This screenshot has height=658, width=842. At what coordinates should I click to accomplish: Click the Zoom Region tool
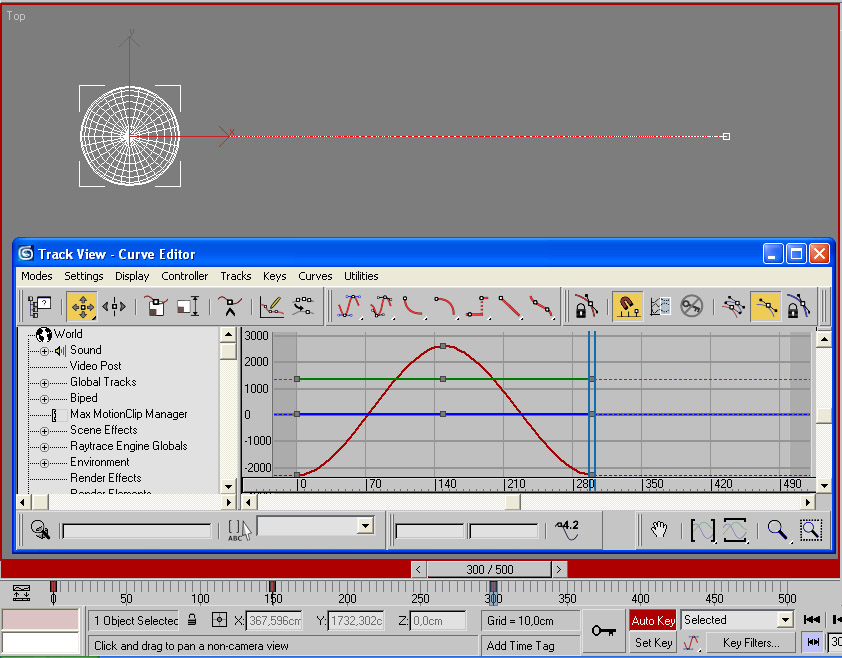point(810,530)
